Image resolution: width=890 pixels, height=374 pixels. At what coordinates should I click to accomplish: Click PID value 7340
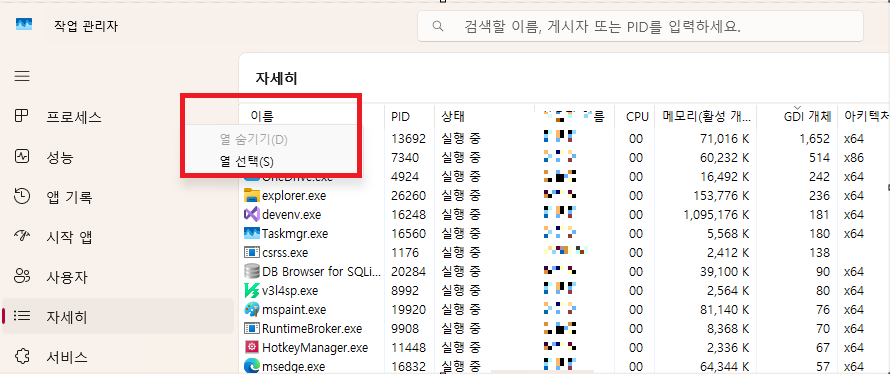click(x=405, y=158)
